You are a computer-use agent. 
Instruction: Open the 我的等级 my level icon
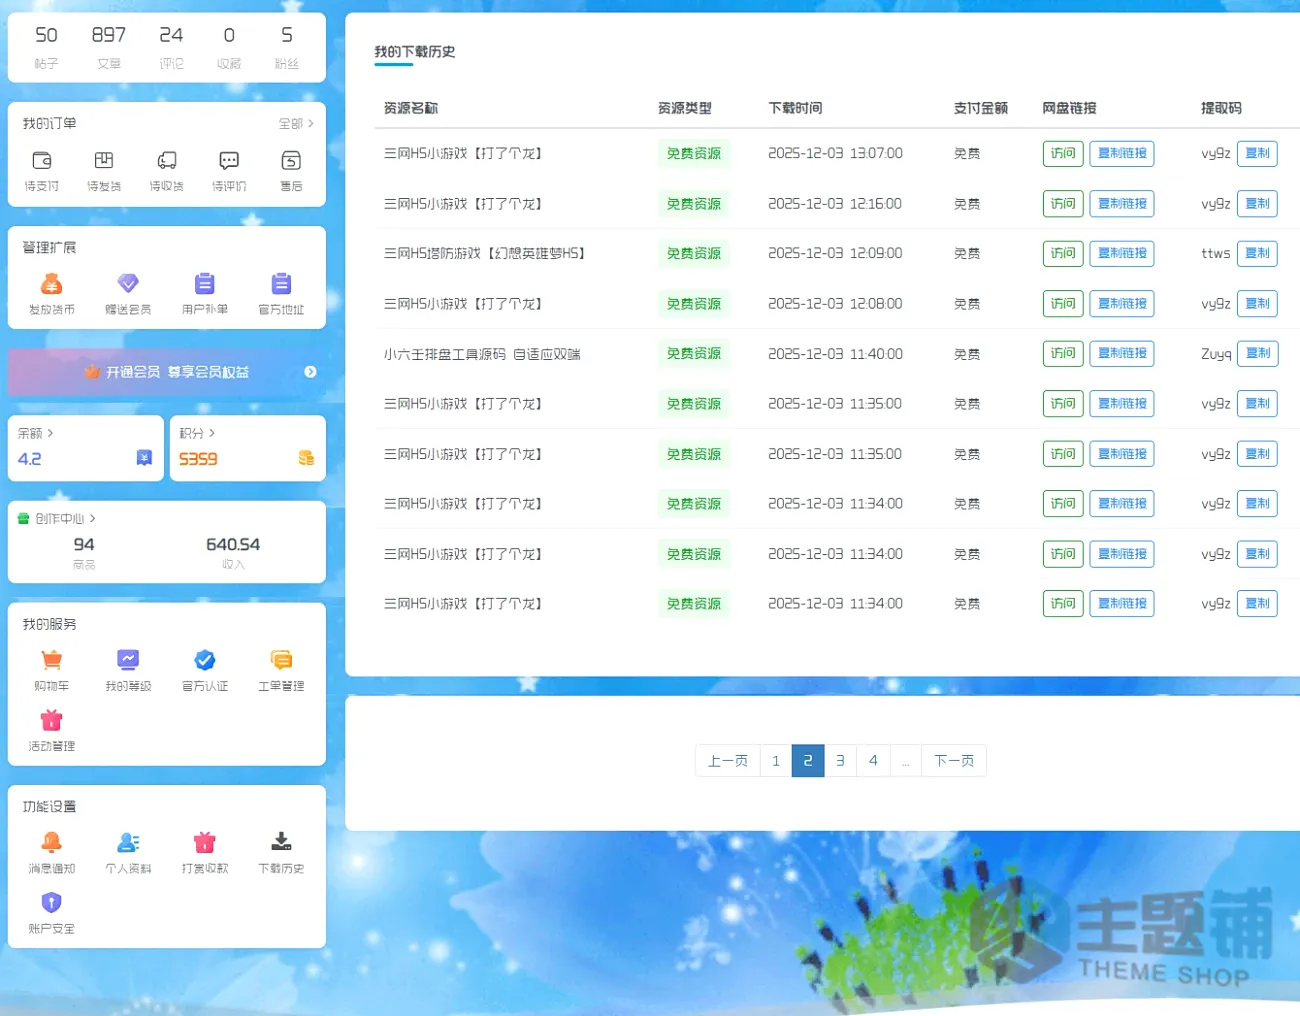point(128,660)
